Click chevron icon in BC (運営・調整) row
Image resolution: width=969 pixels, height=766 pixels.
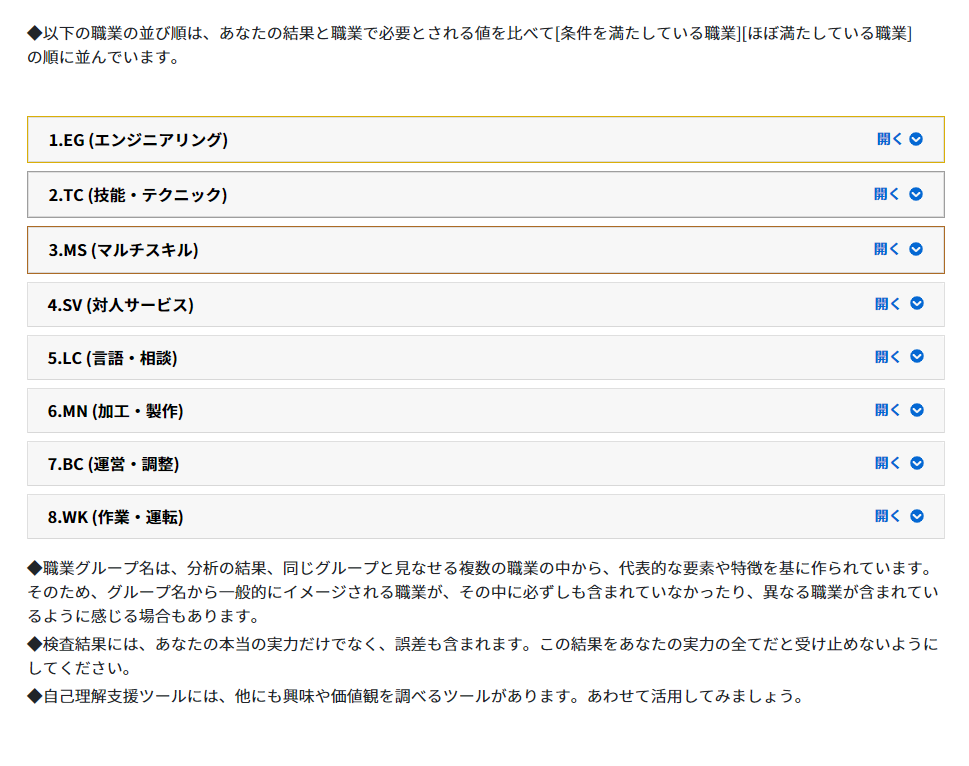917,463
